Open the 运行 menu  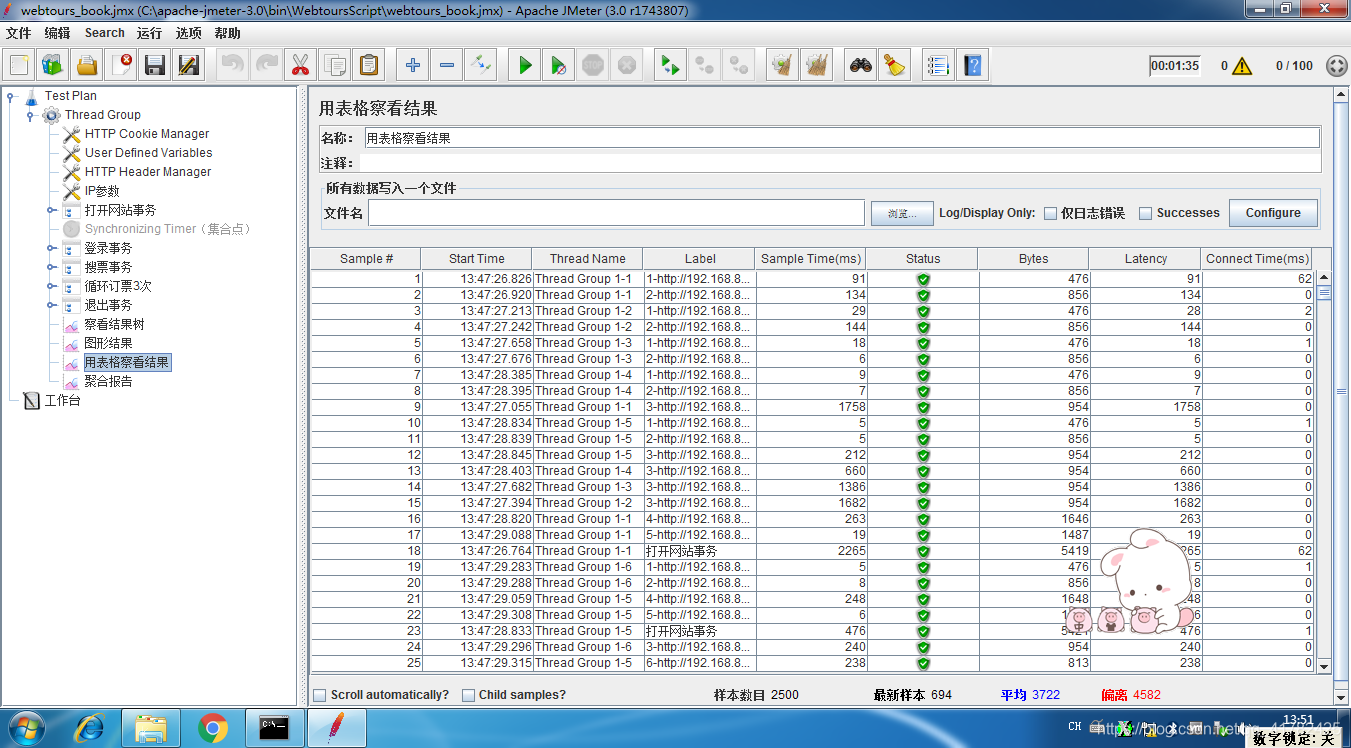coord(149,33)
